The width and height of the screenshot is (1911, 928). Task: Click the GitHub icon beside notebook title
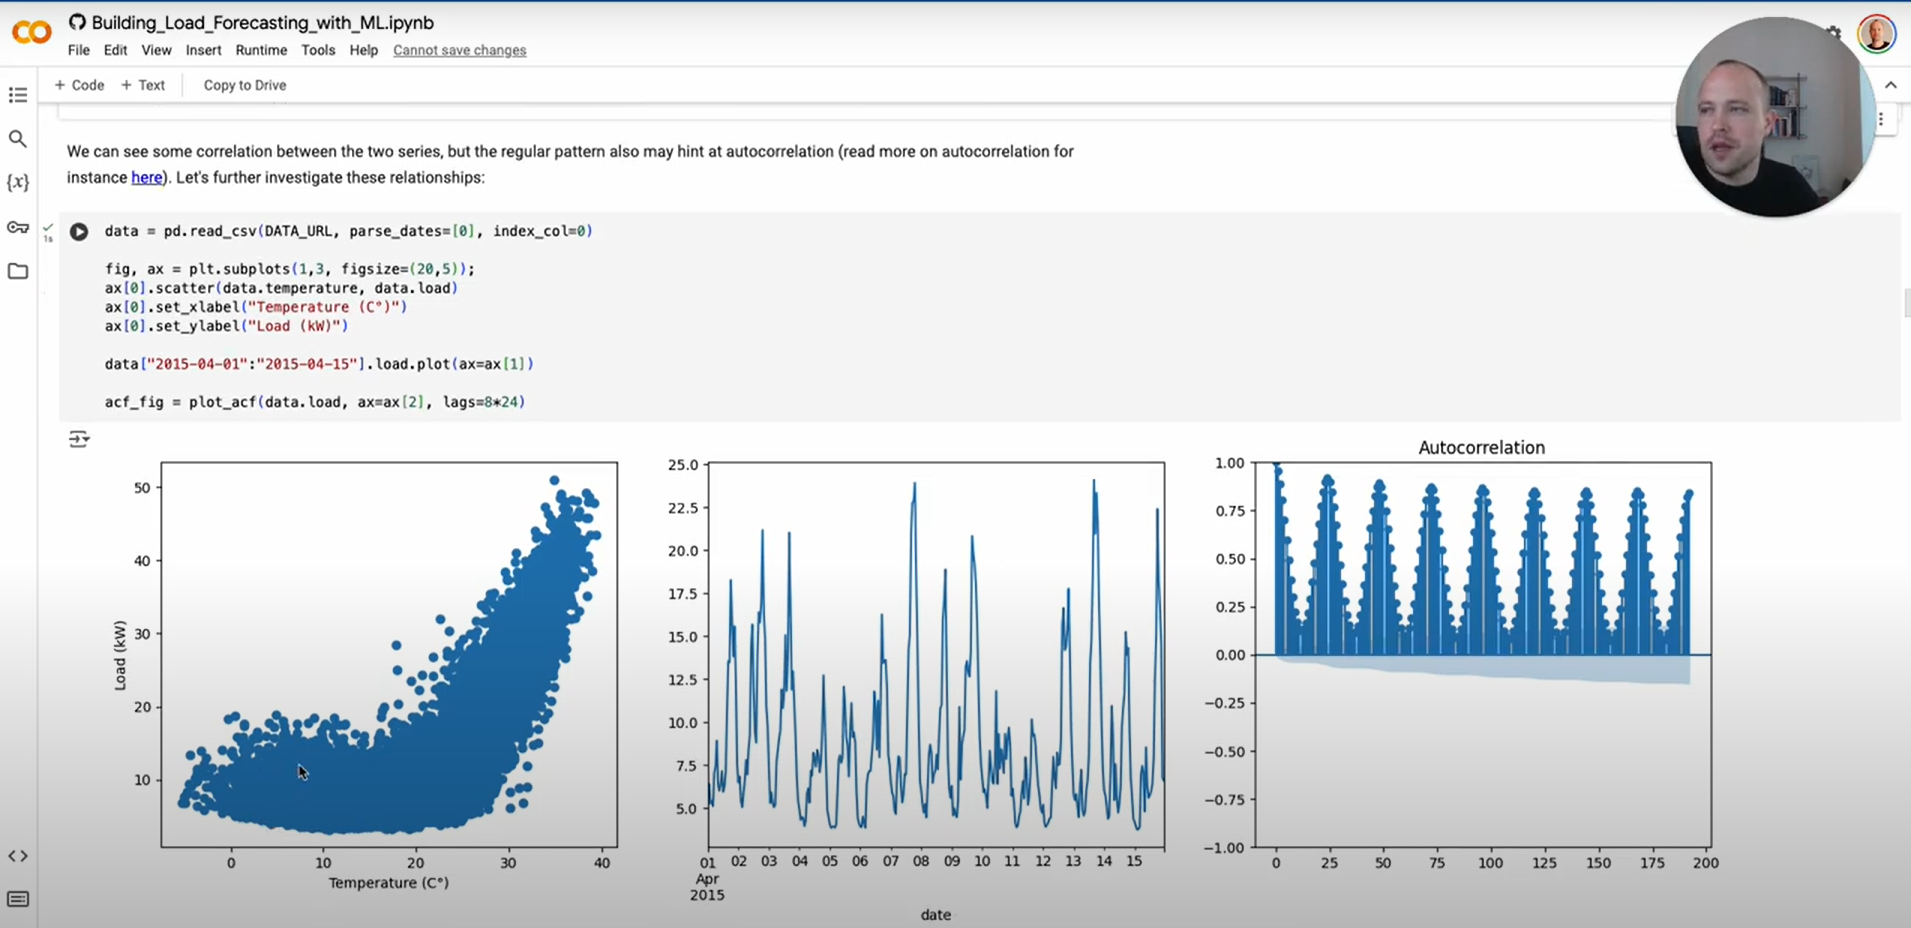coord(77,22)
